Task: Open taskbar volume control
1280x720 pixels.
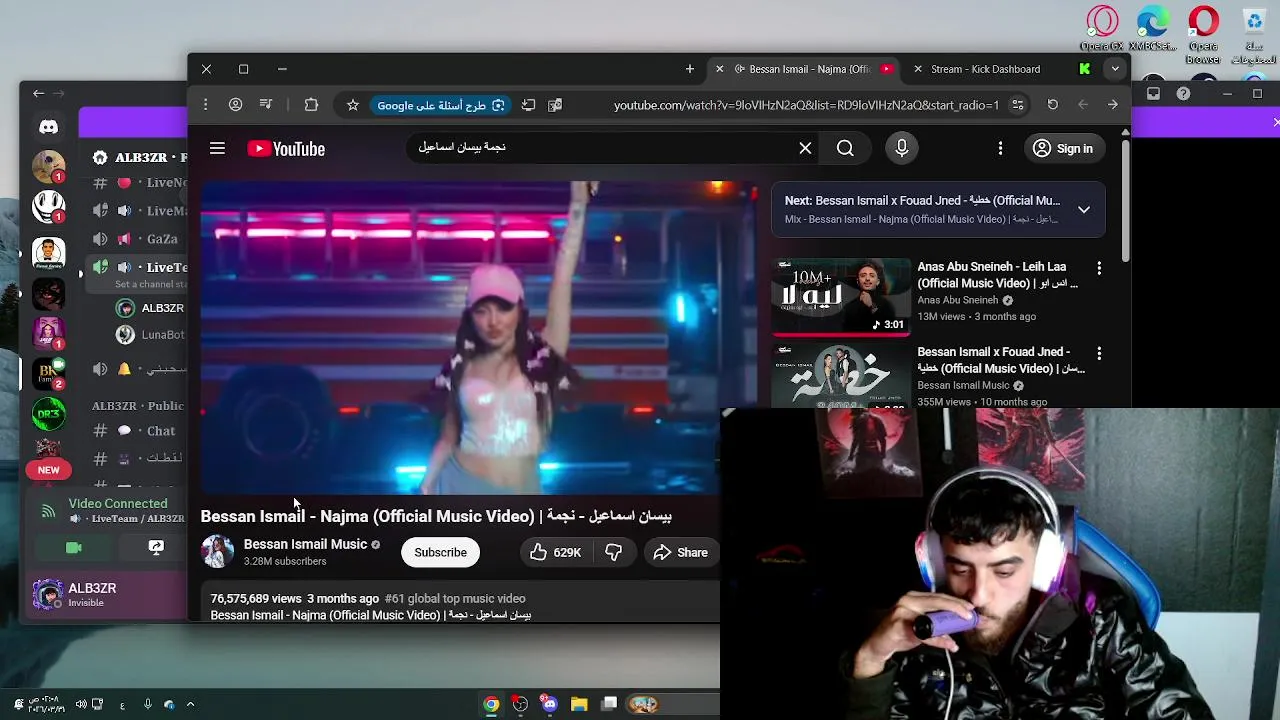Action: (x=81, y=704)
